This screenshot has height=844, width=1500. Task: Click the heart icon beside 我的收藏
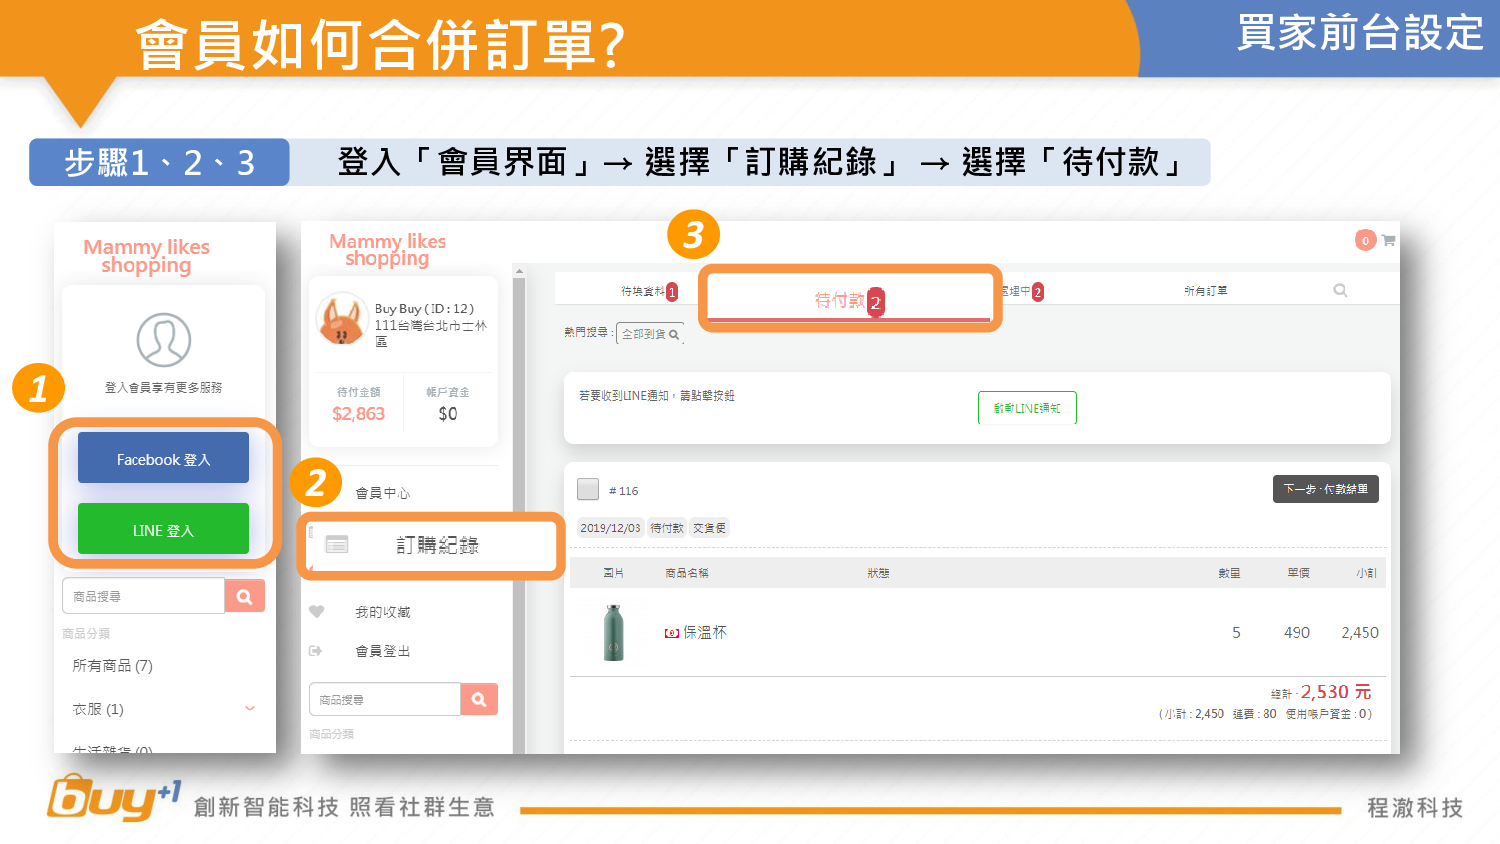(x=317, y=612)
